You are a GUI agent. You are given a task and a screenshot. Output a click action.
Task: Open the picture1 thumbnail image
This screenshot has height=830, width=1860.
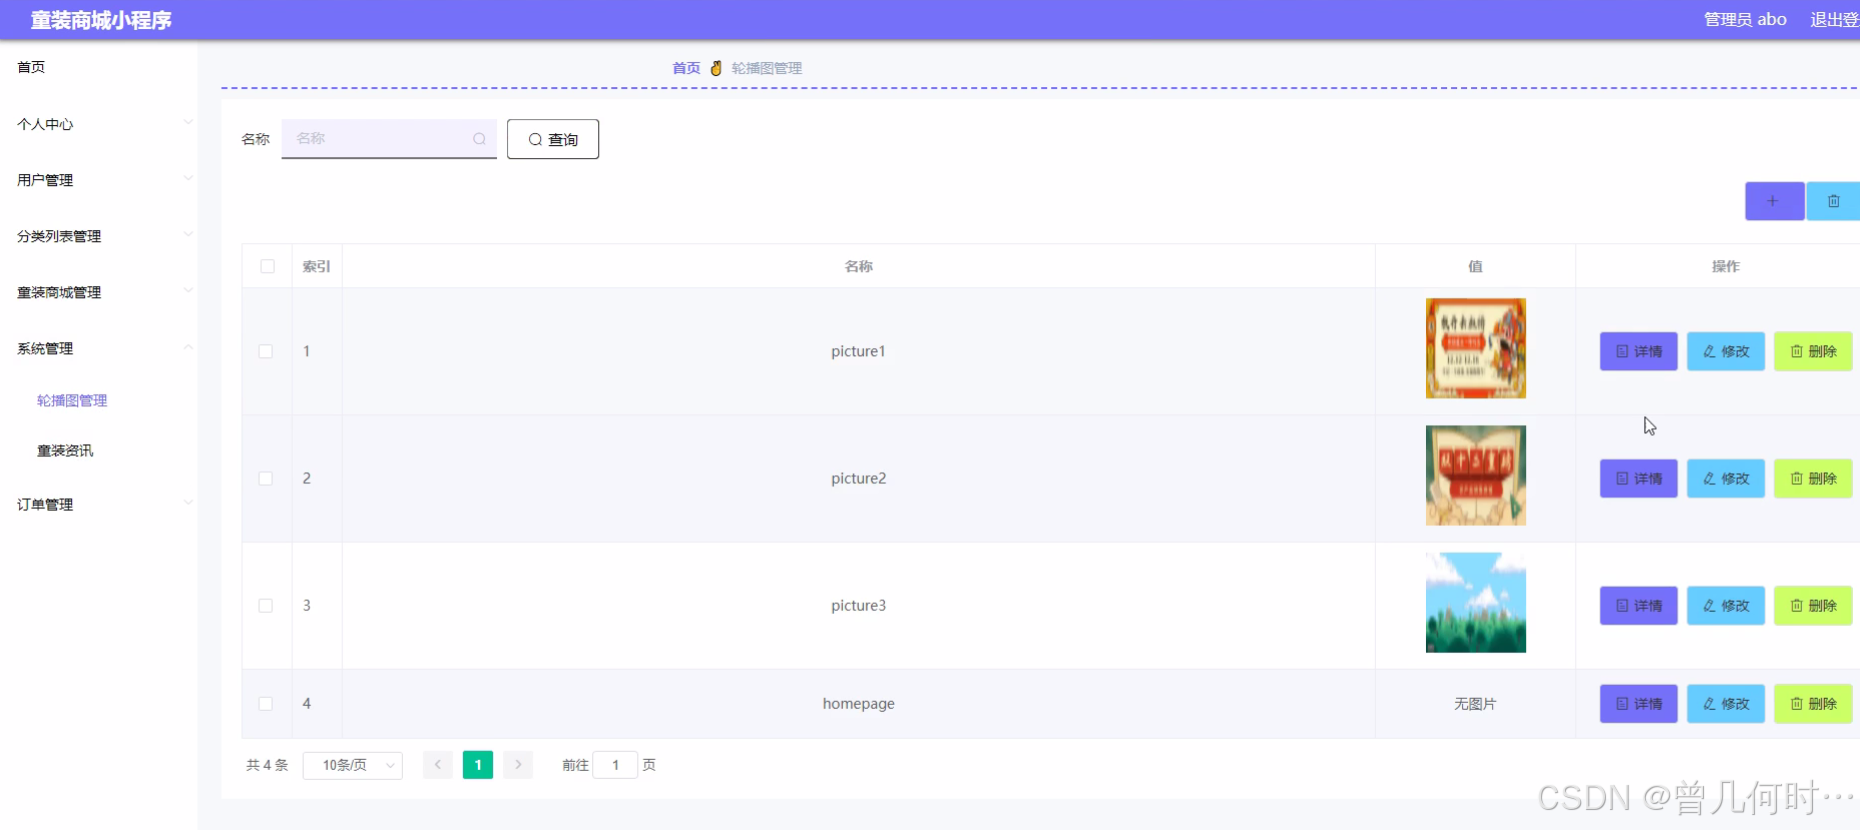[1476, 348]
